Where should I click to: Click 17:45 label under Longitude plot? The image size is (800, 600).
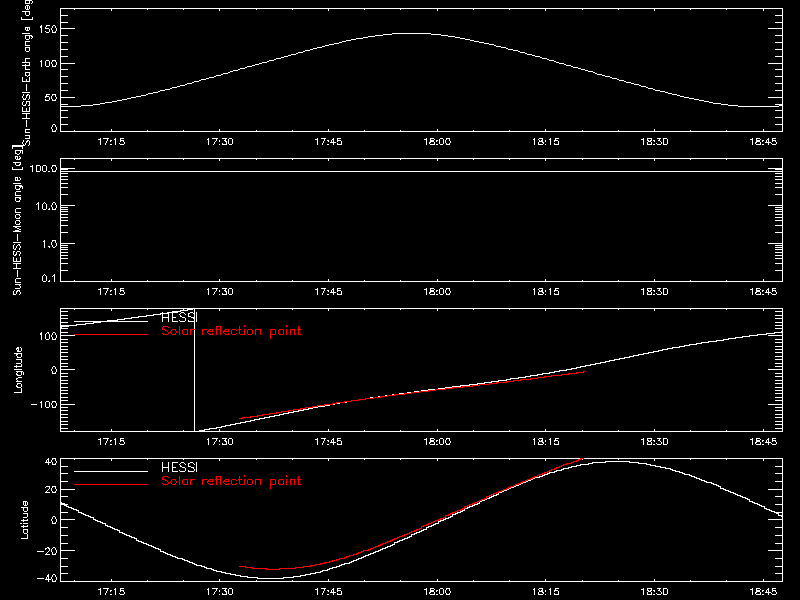329,442
